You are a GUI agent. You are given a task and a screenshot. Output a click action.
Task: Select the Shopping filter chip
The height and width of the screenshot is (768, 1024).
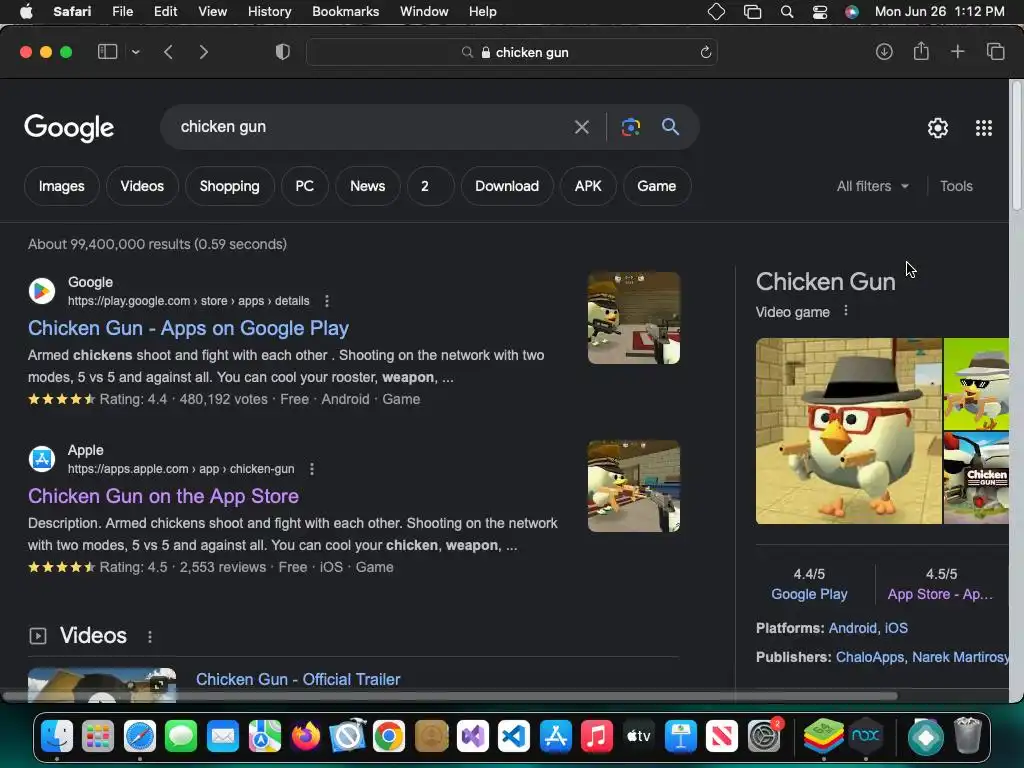point(229,186)
